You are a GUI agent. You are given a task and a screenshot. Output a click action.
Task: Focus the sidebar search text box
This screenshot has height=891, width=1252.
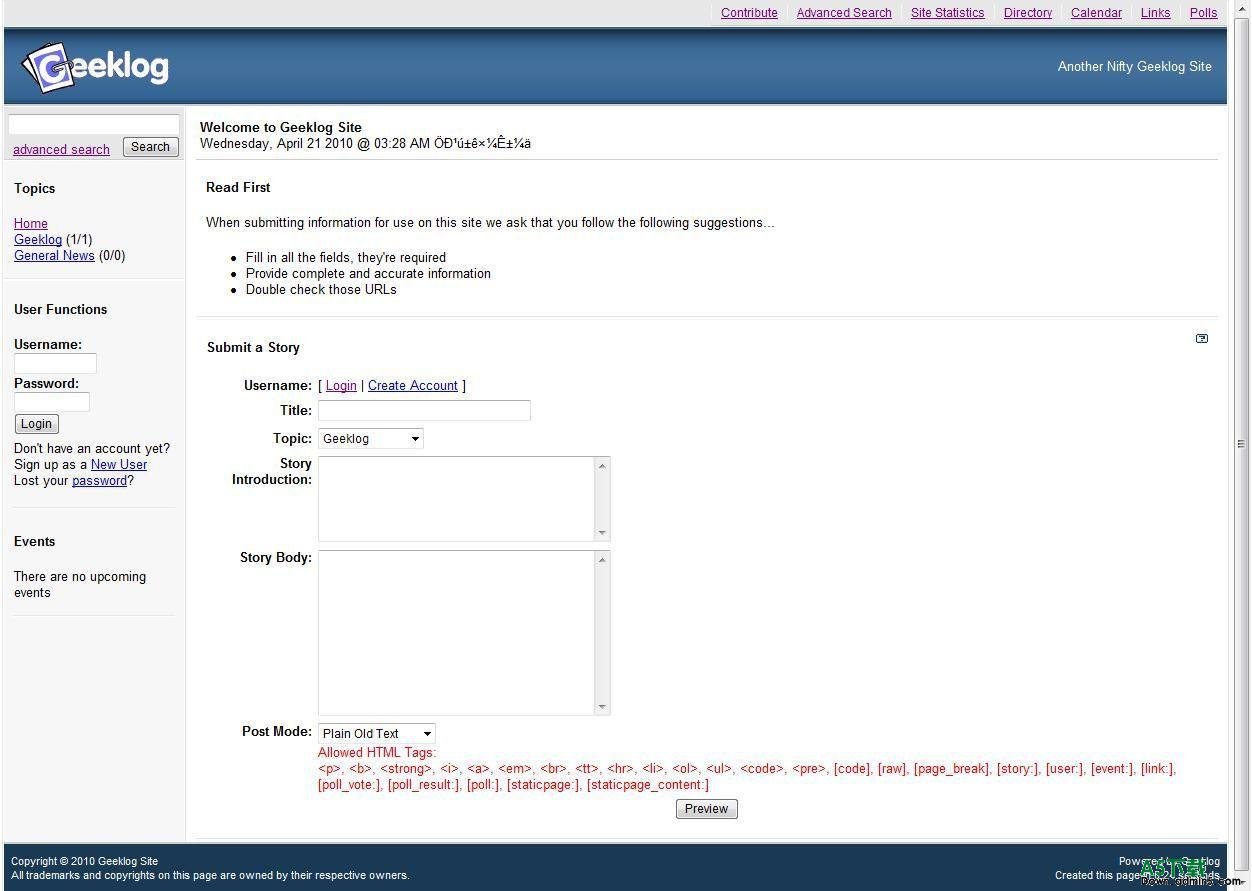[x=94, y=125]
